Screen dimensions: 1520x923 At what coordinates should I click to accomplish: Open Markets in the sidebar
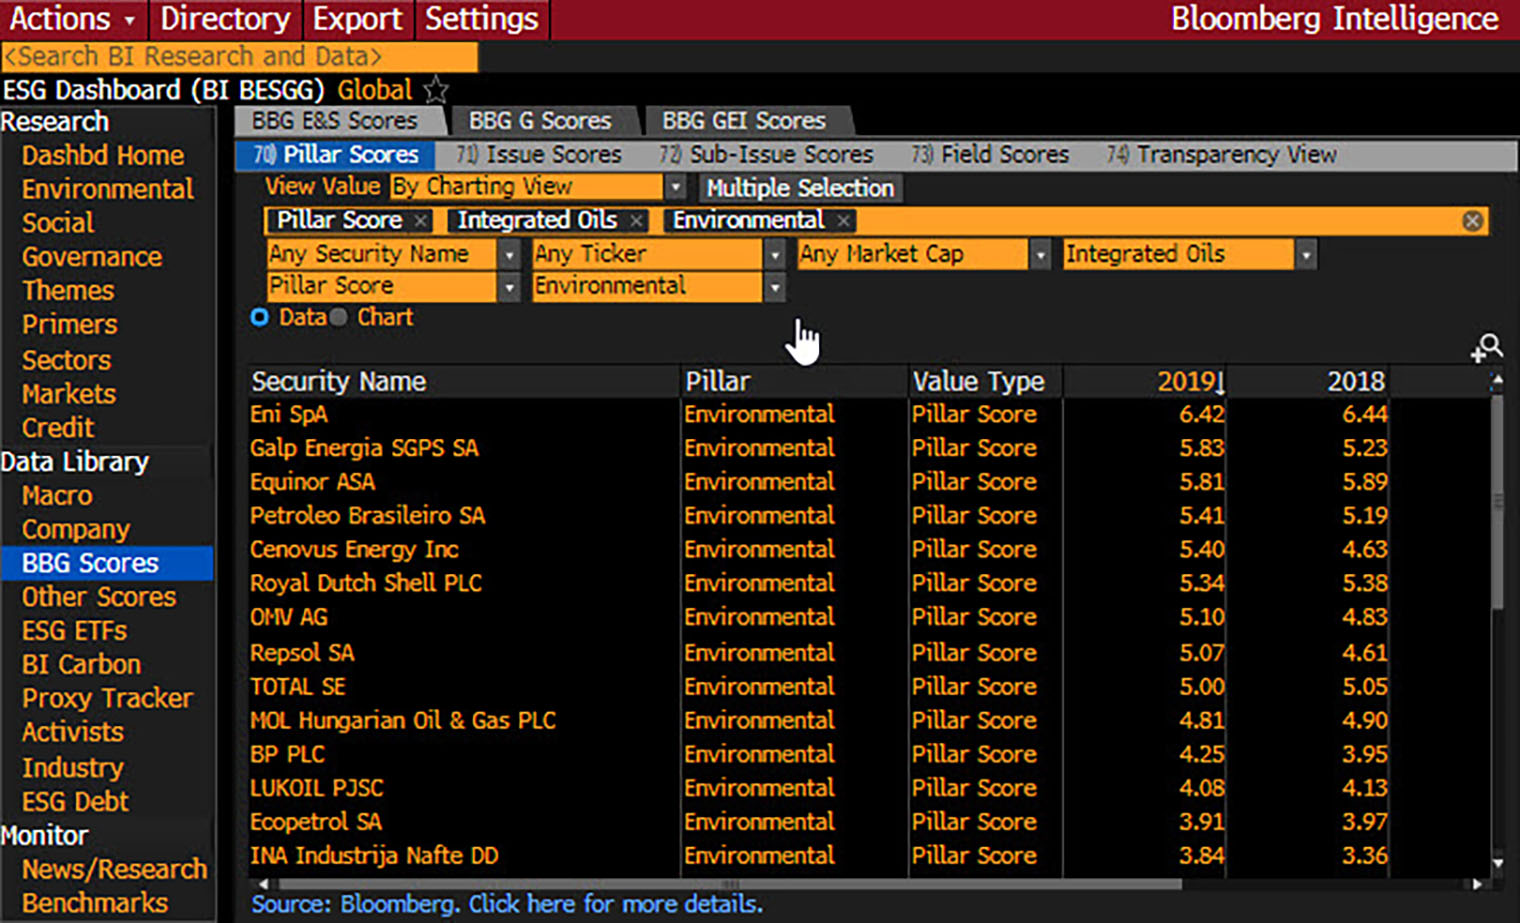tap(69, 394)
